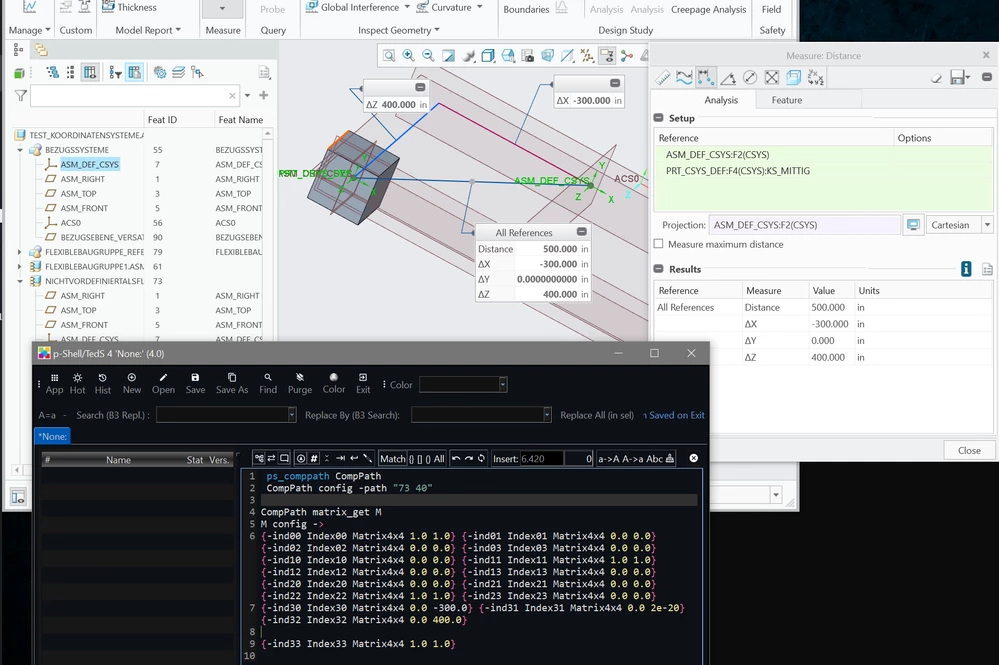Open the display style cube icon
Screen dimensions: 999x665
coord(488,56)
